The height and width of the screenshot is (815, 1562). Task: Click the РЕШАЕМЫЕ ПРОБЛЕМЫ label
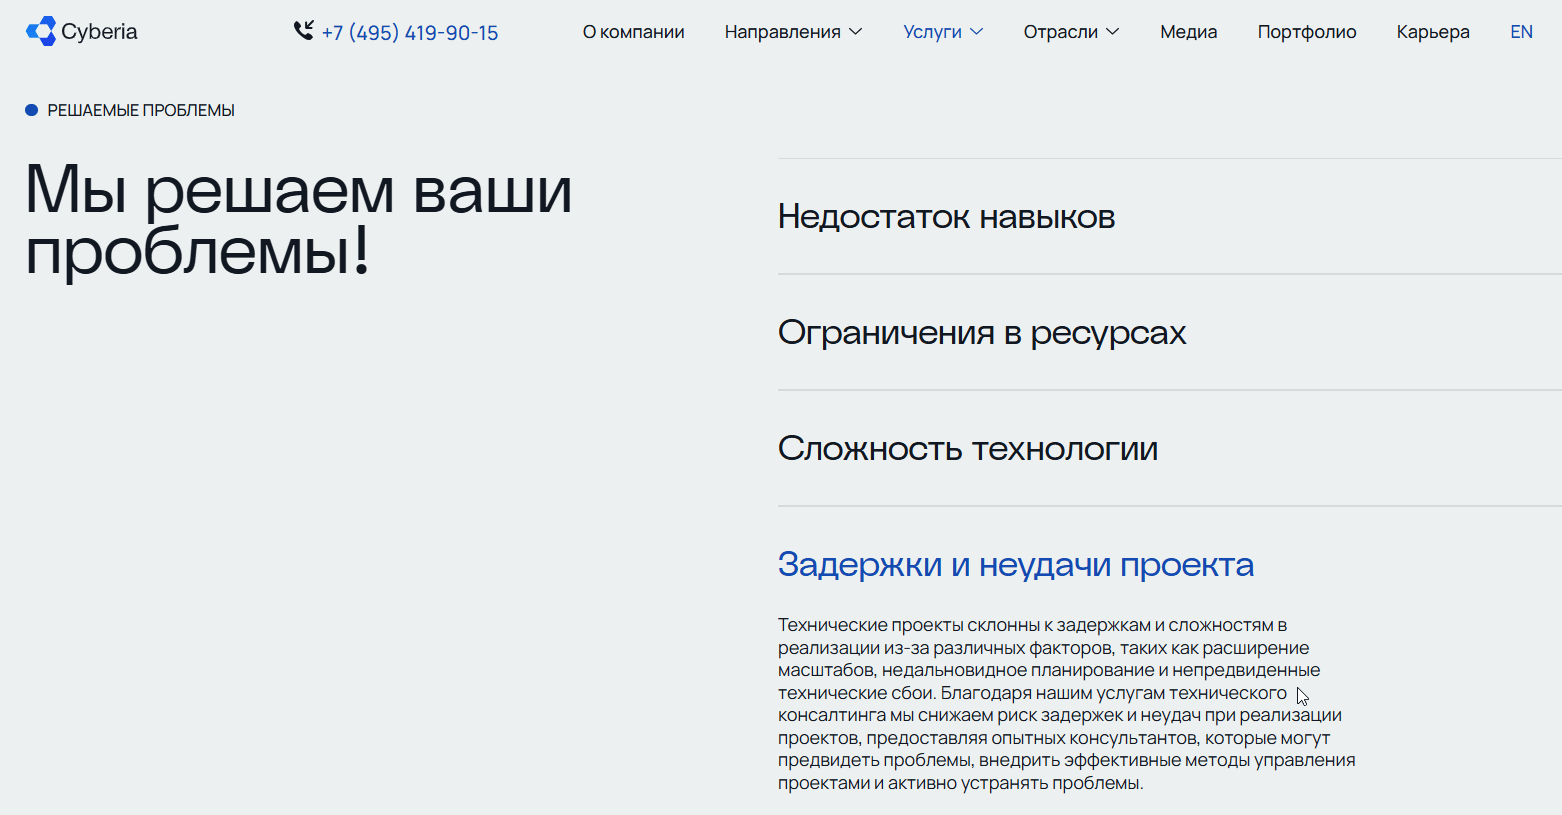point(141,110)
